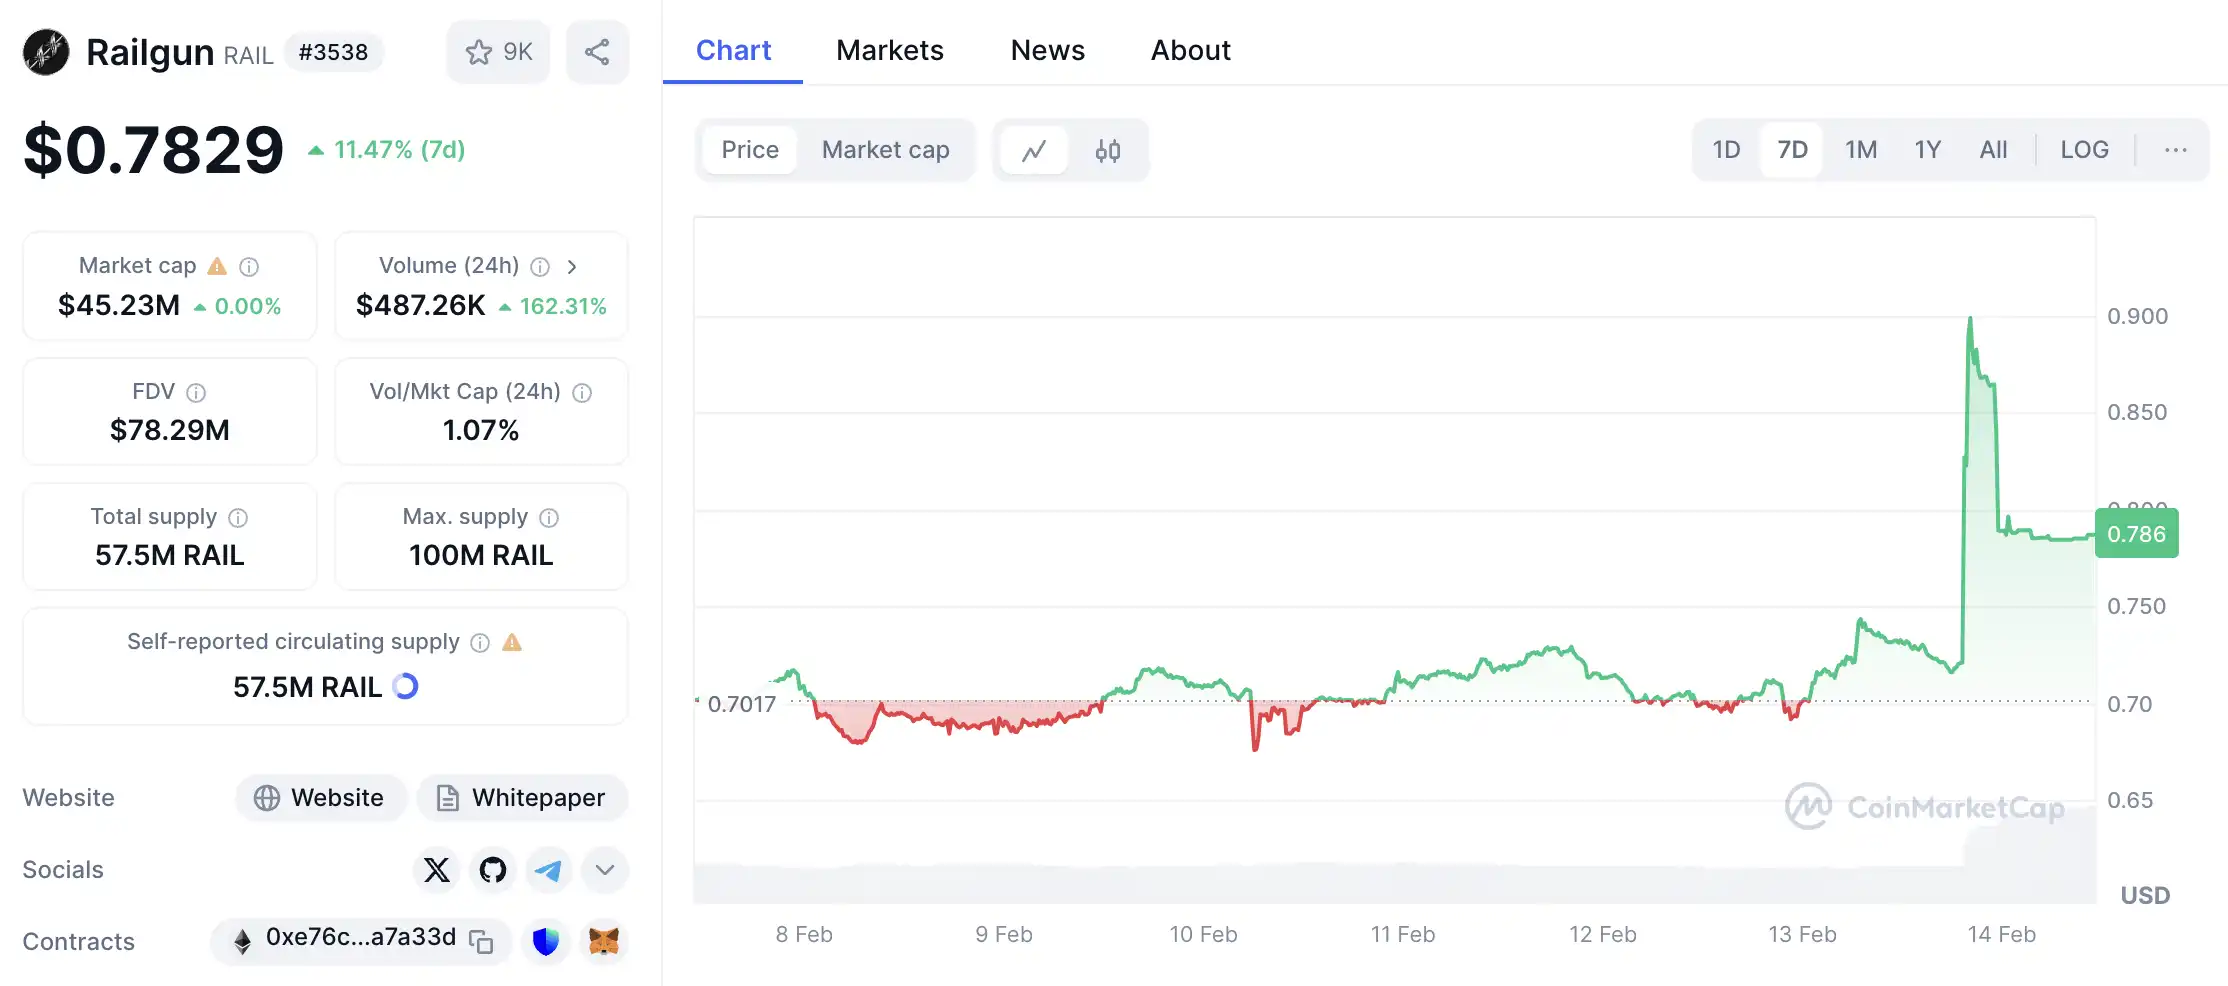This screenshot has height=986, width=2228.
Task: Toggle the LOG scale on chart
Action: pyautogui.click(x=2084, y=150)
